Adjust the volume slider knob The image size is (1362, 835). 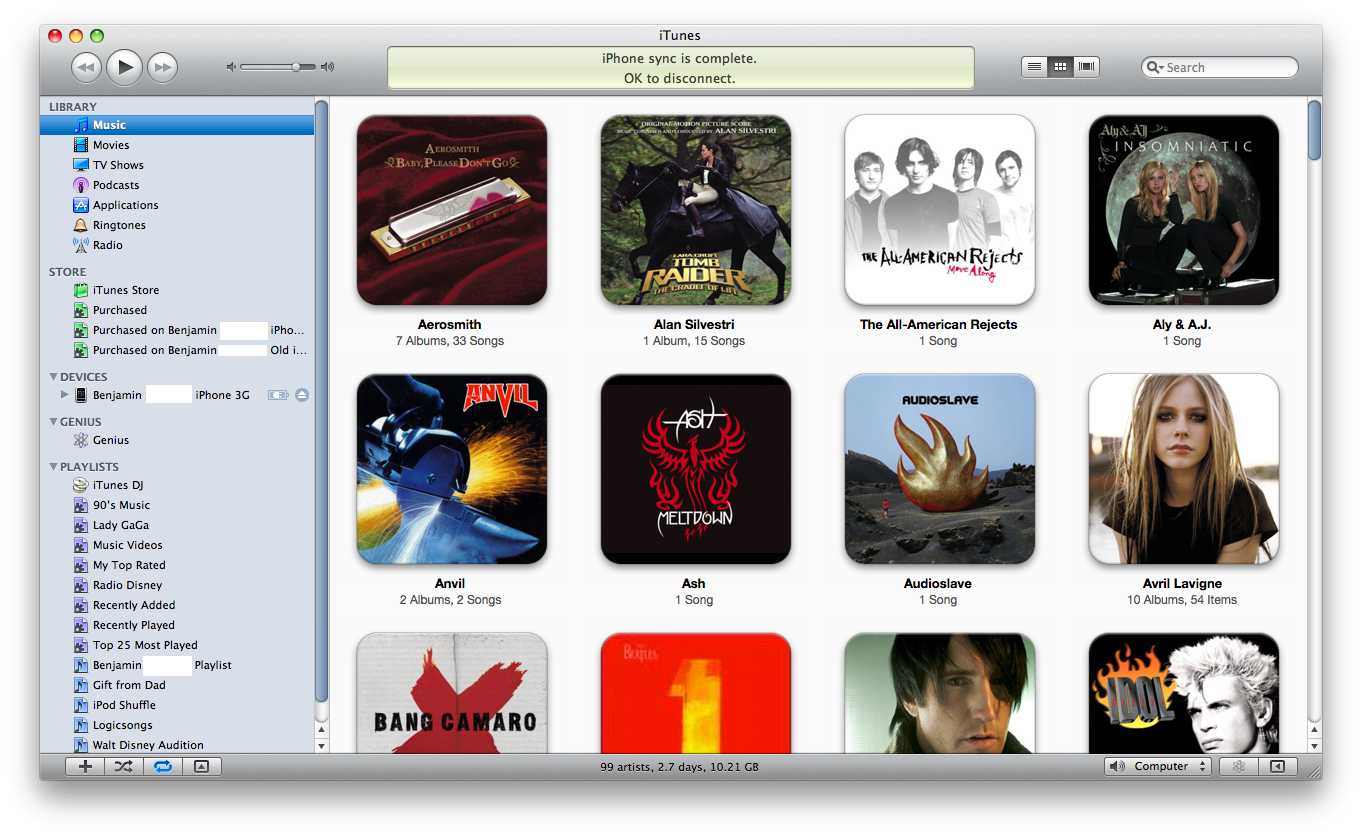pos(296,67)
